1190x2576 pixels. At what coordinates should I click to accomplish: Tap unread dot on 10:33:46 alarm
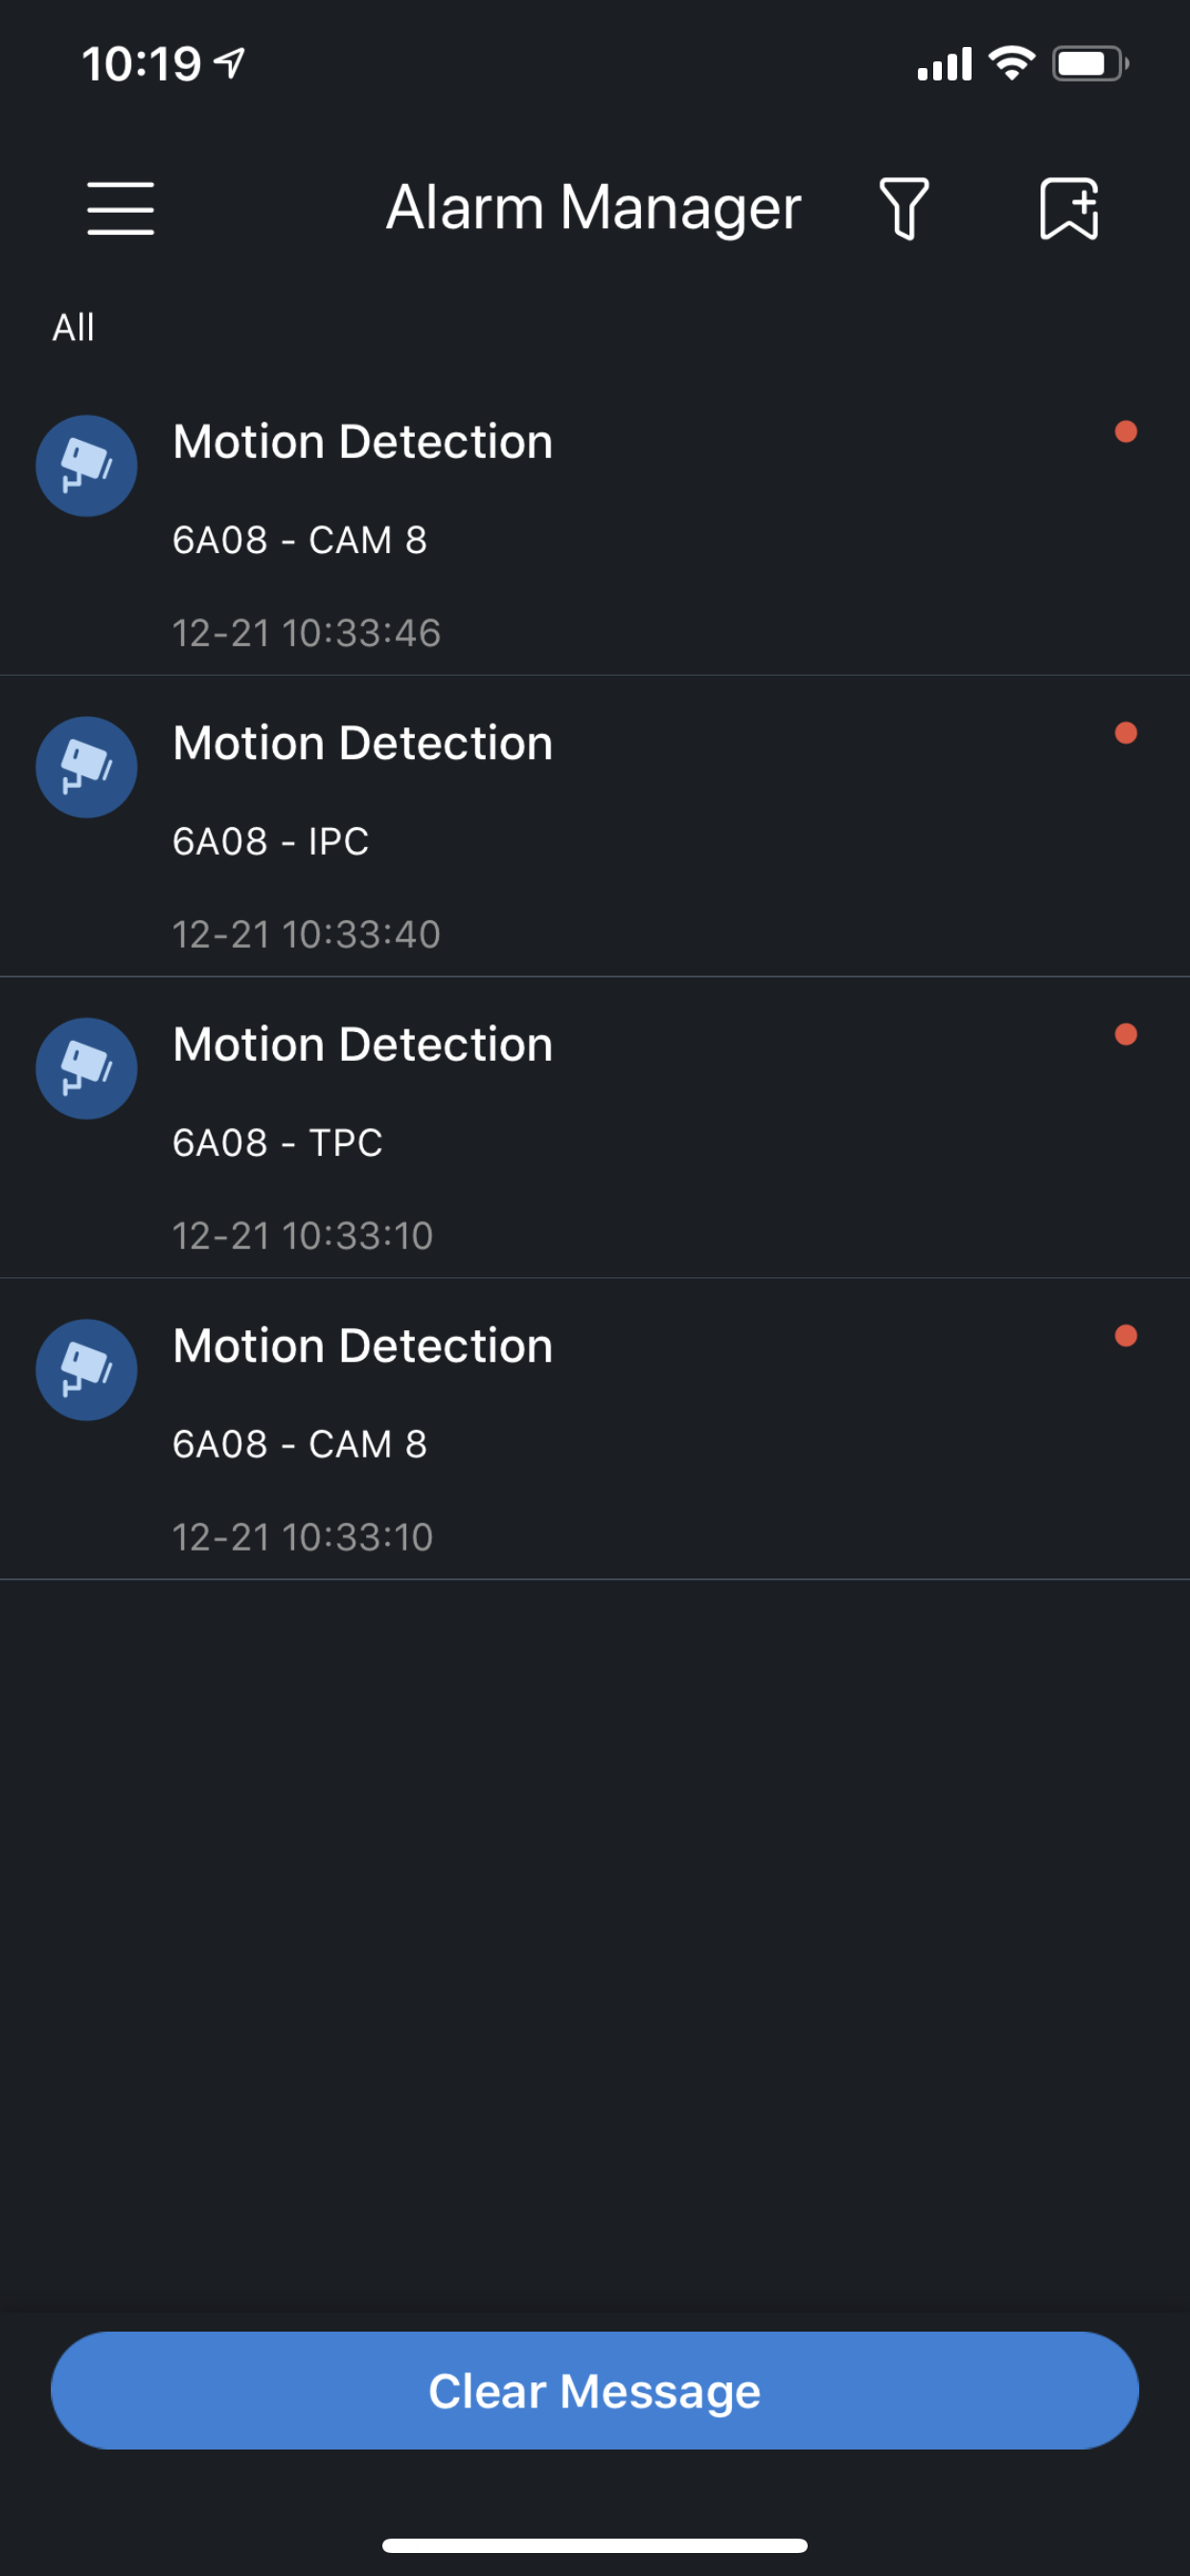1125,432
